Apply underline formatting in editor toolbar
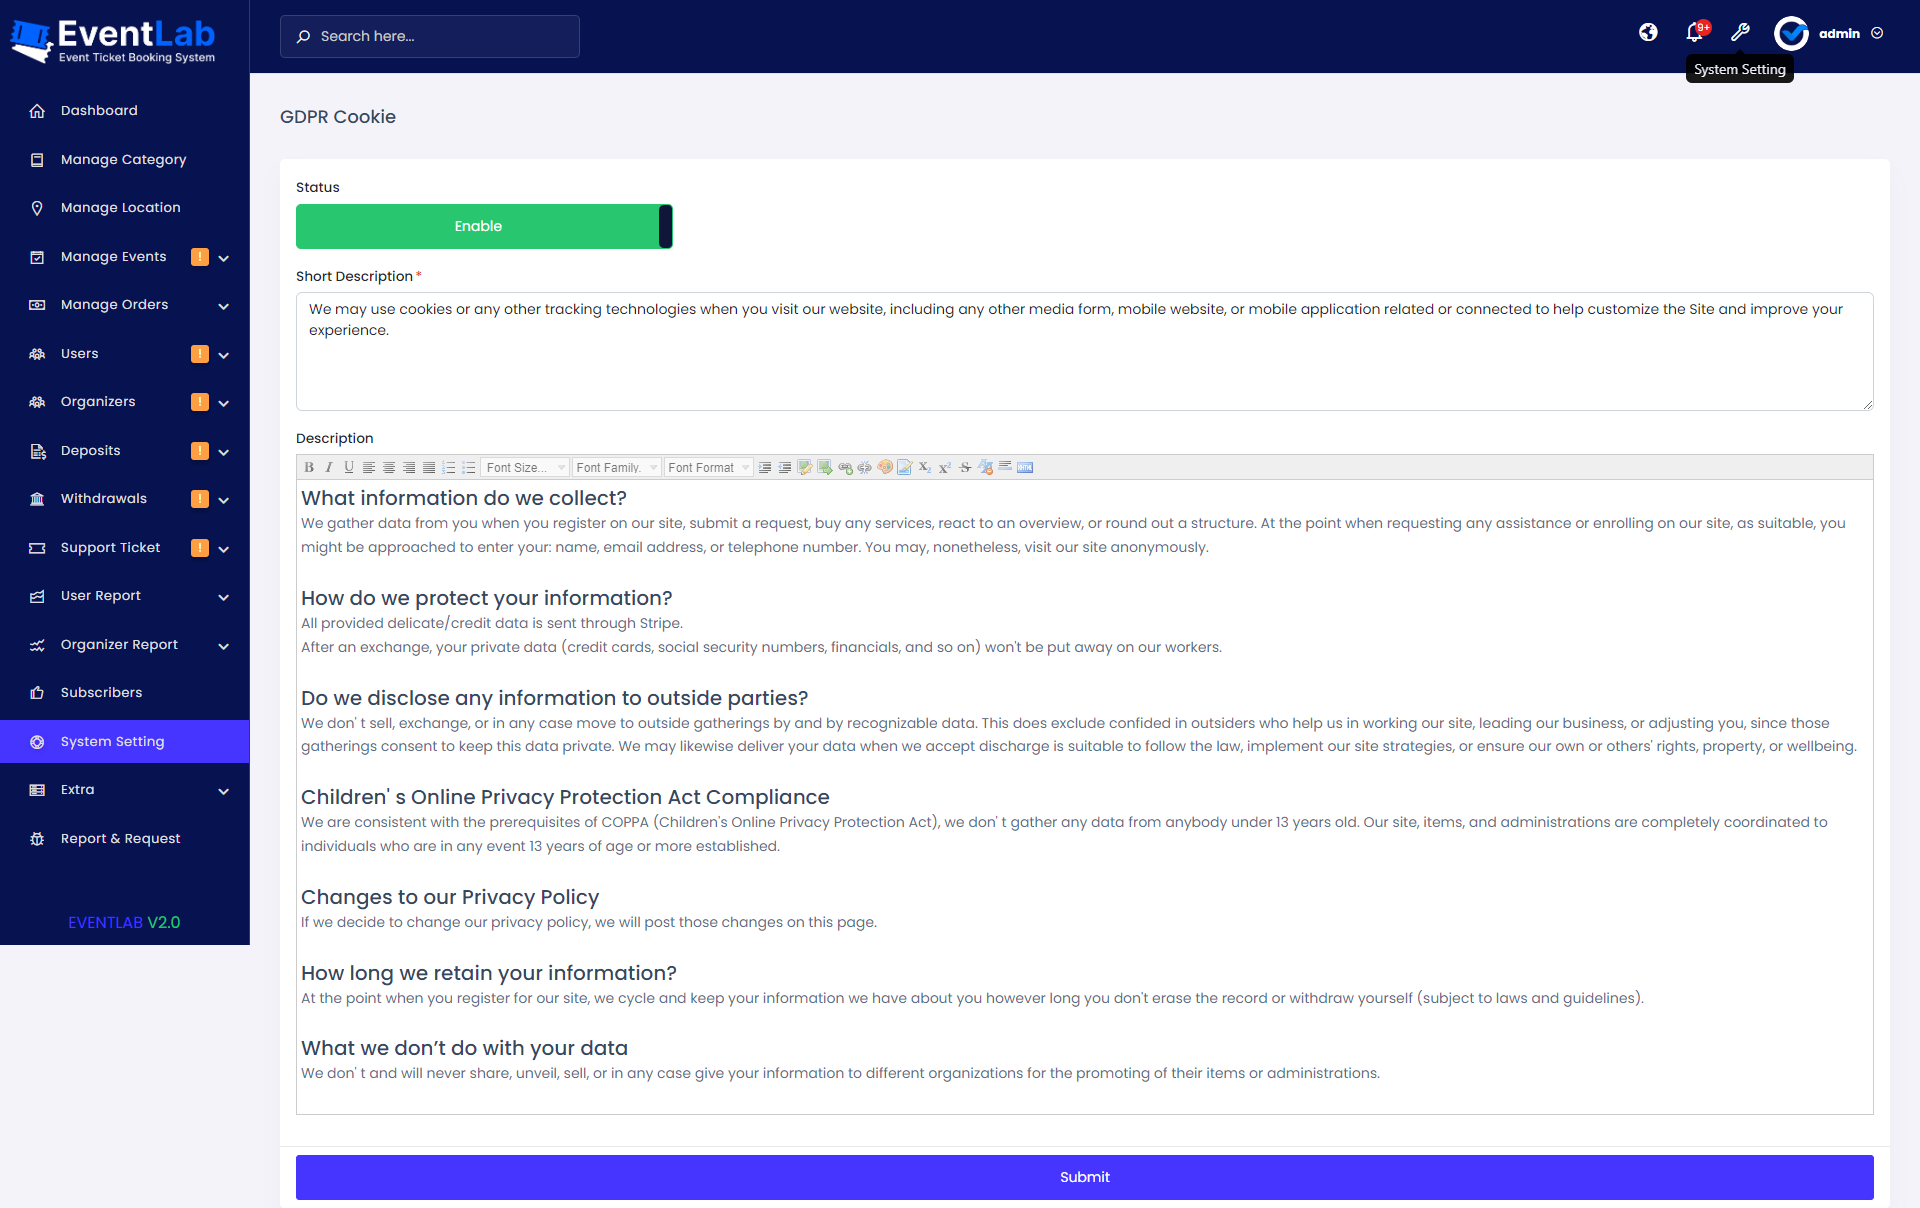The width and height of the screenshot is (1920, 1208). tap(349, 467)
